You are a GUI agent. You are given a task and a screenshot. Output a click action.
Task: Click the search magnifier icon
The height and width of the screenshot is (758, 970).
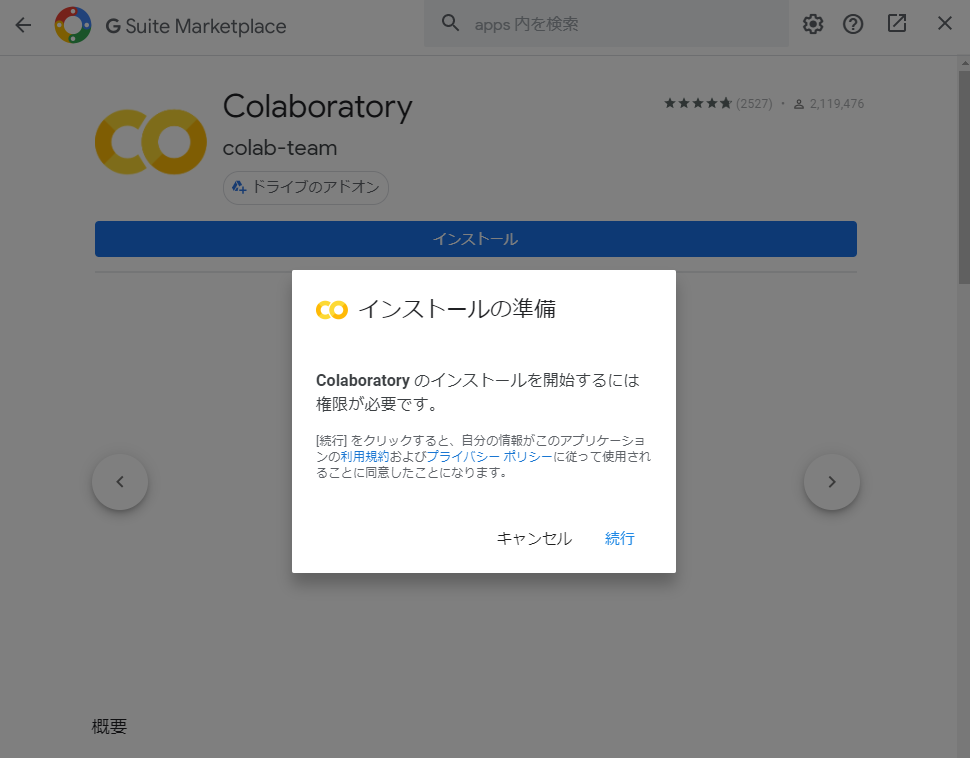coord(450,22)
